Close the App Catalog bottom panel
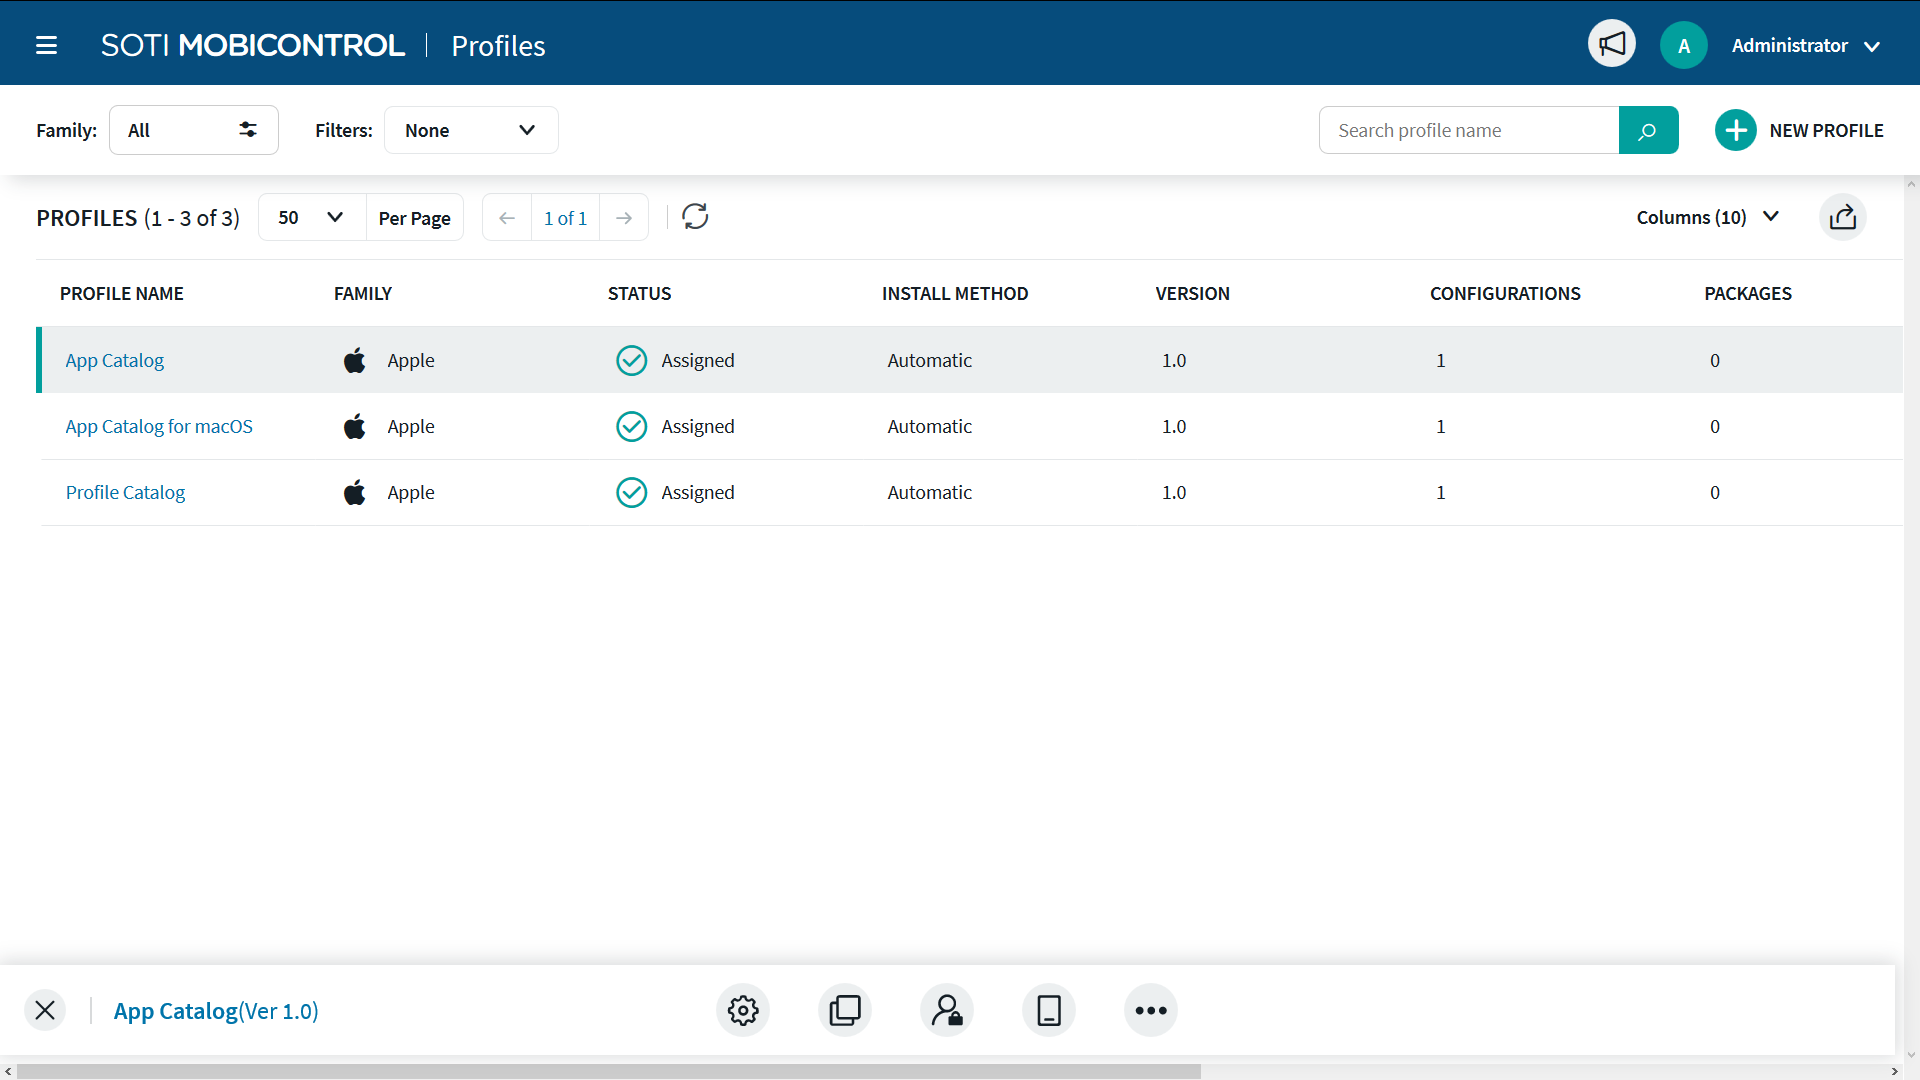 click(45, 1010)
